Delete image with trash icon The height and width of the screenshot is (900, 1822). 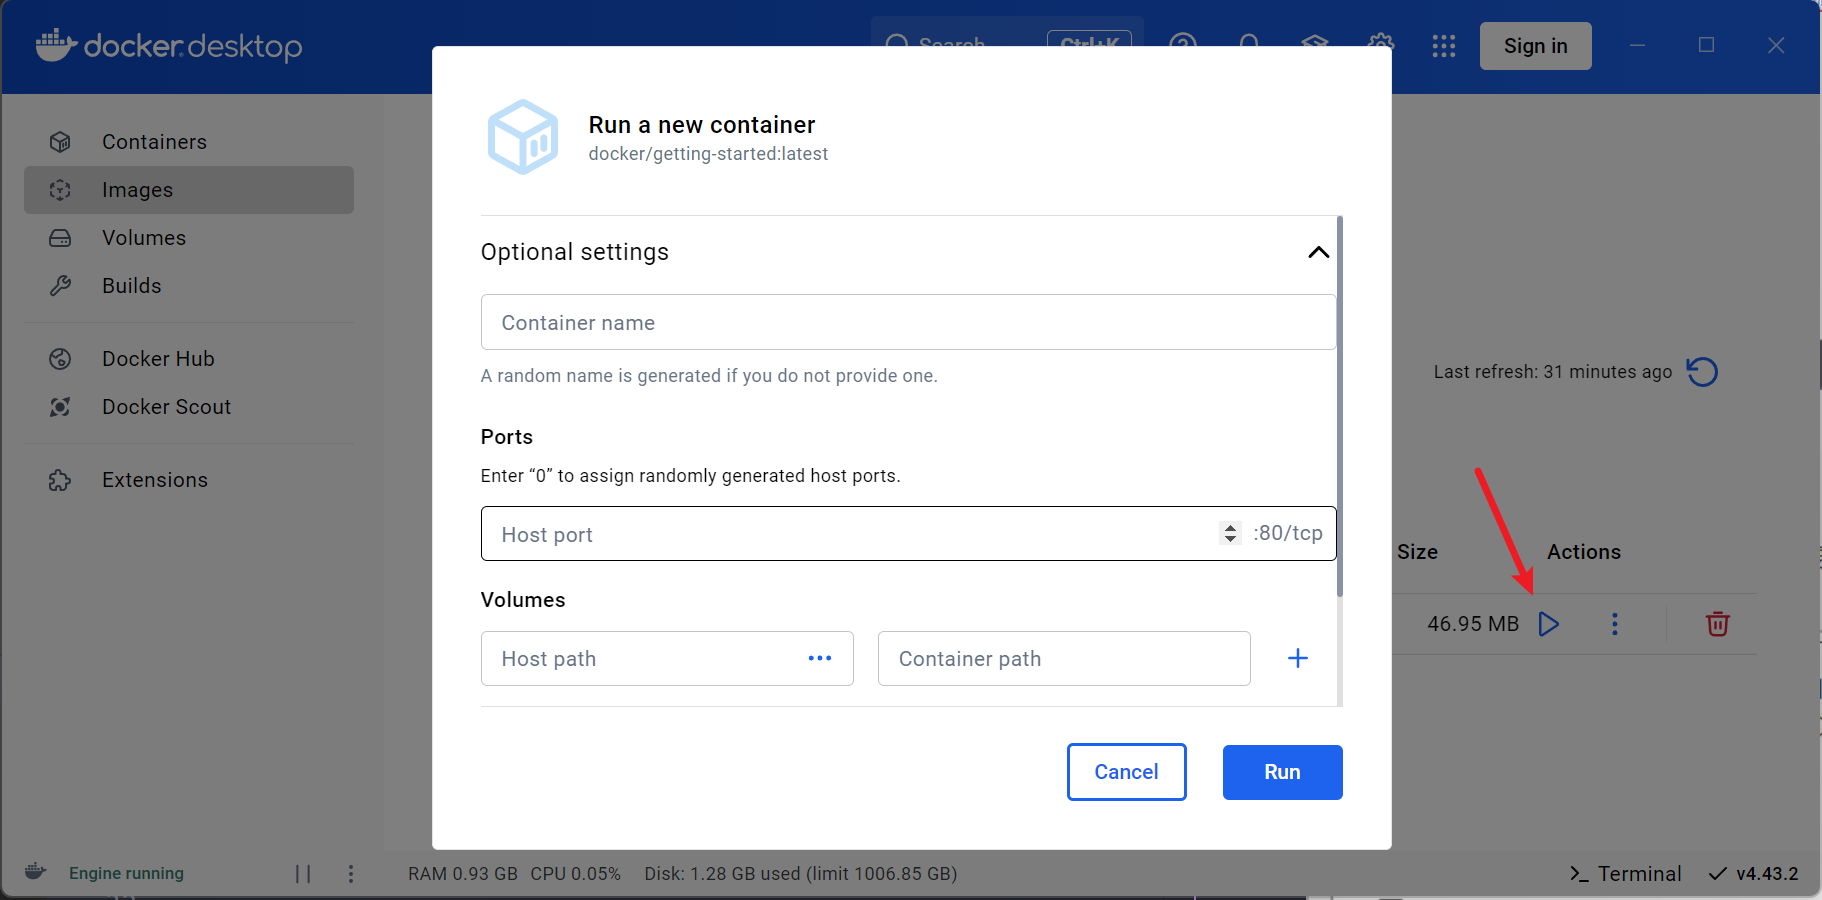point(1717,624)
